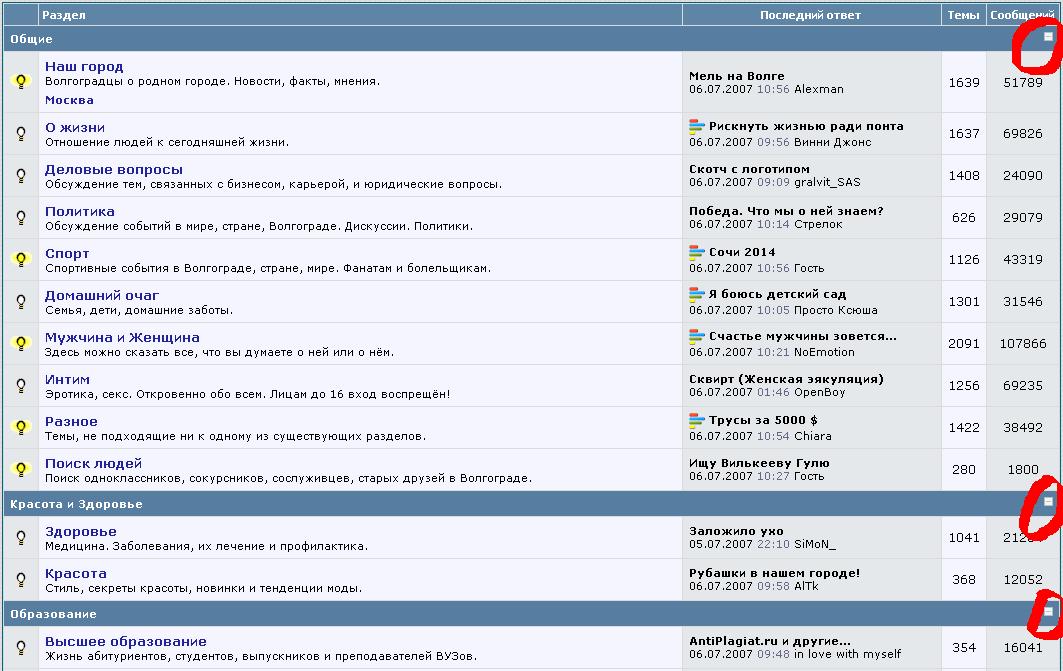Click the bulb icon next to Политика

pos(20,218)
